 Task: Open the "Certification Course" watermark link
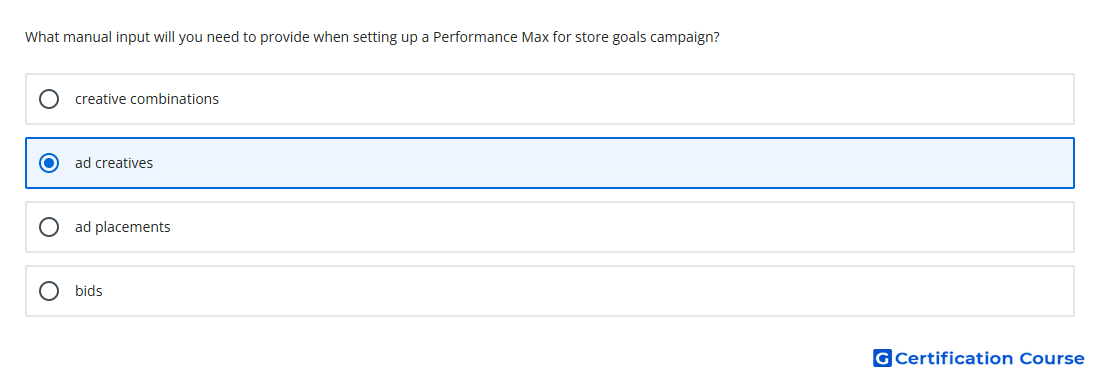click(x=979, y=358)
